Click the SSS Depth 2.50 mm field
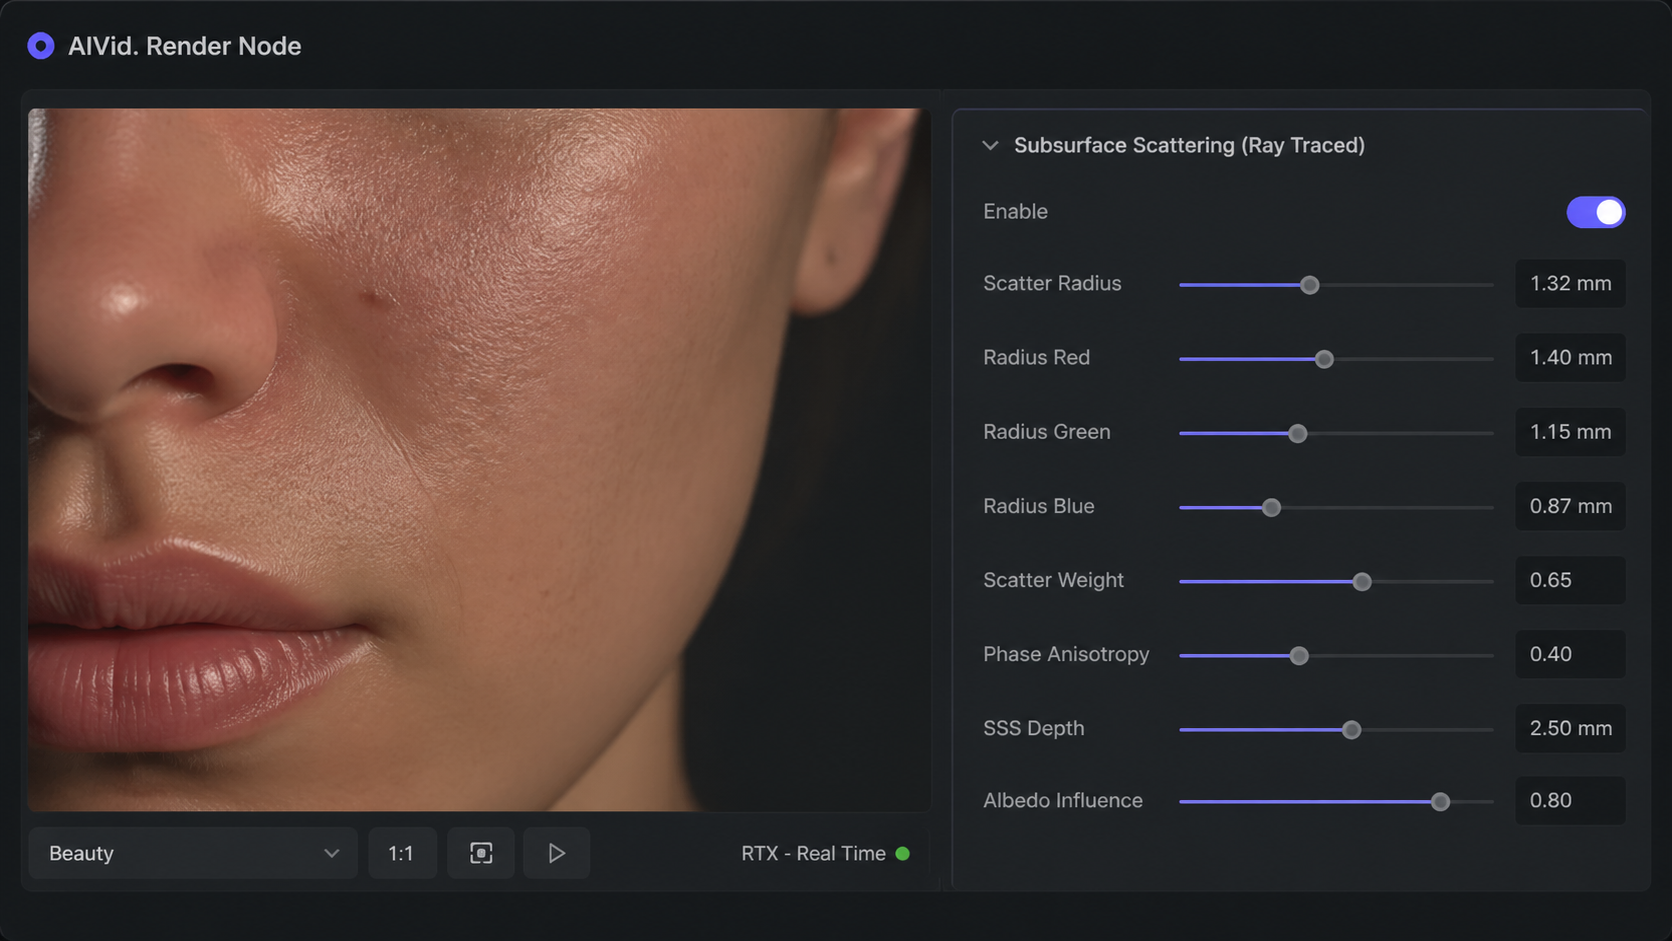The width and height of the screenshot is (1672, 941). pos(1570,728)
